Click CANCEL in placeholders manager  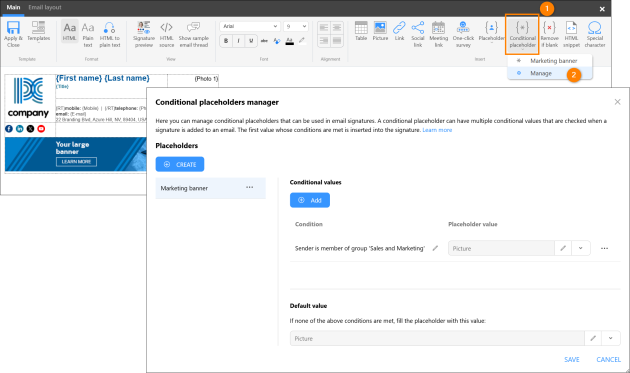click(x=608, y=359)
